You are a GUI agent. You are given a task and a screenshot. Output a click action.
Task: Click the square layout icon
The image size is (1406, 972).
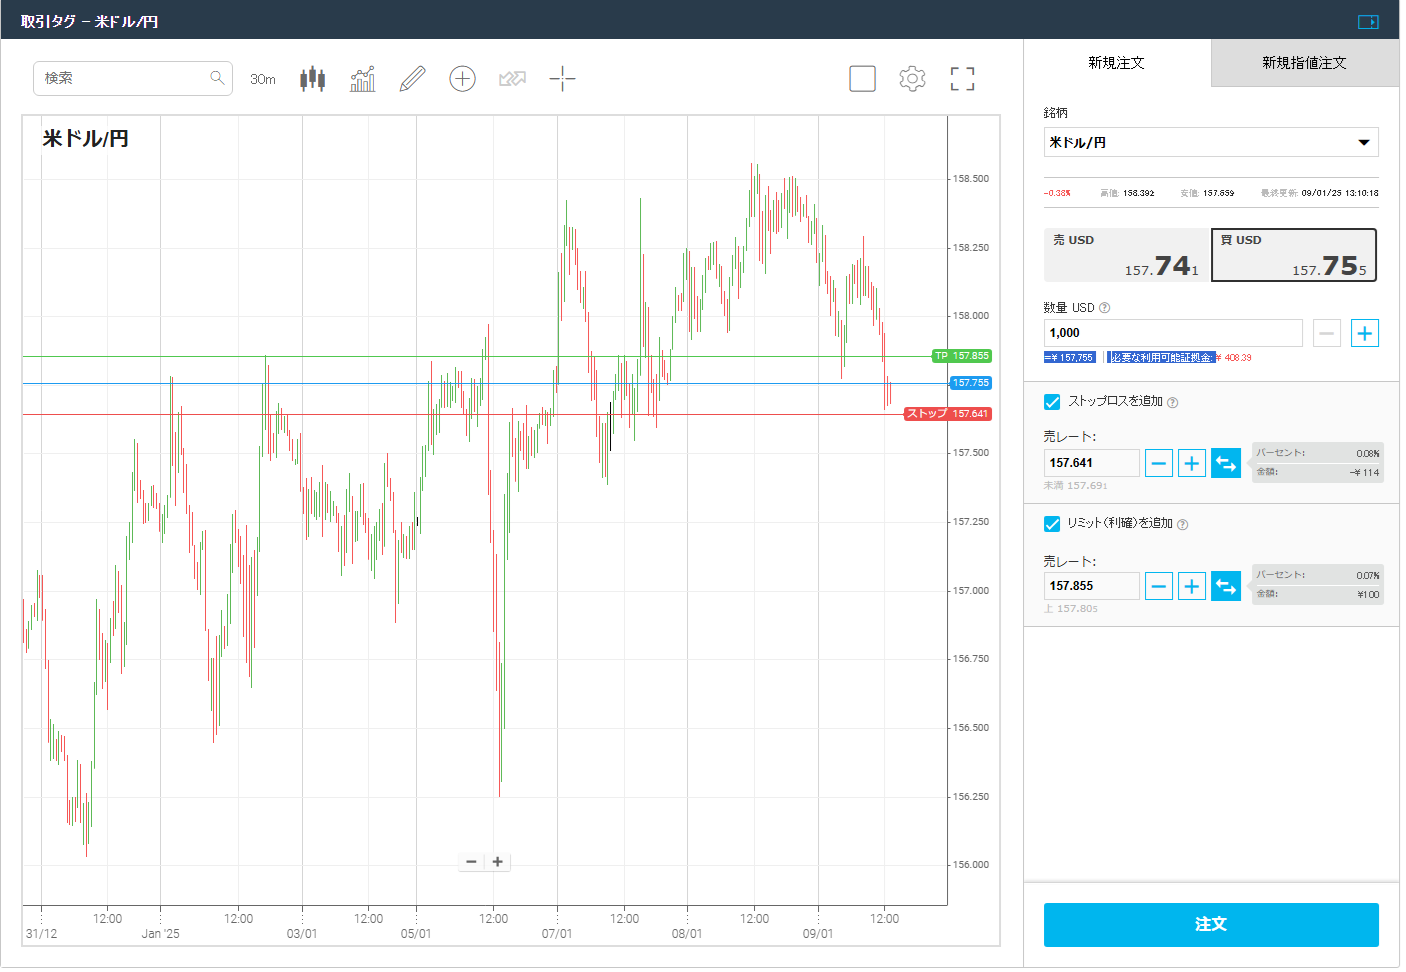[862, 78]
